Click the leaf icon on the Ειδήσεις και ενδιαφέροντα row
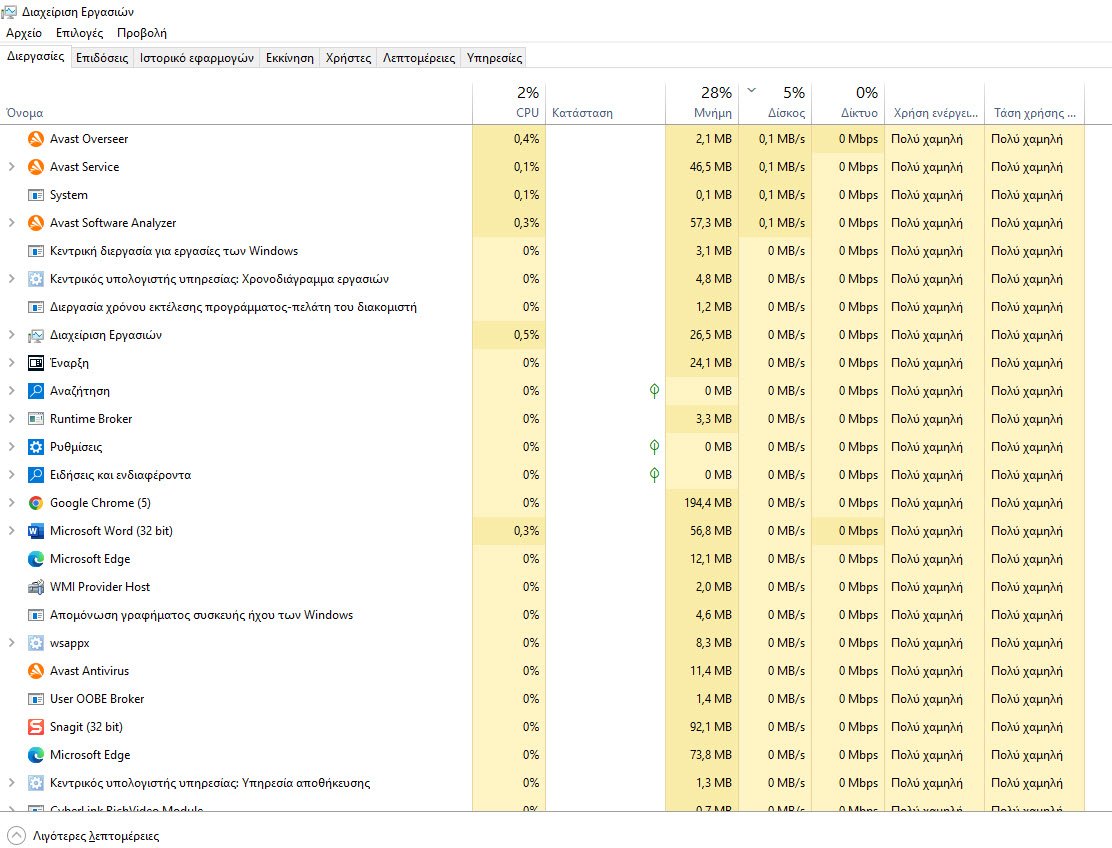Viewport: 1112px width, 848px height. click(x=655, y=475)
